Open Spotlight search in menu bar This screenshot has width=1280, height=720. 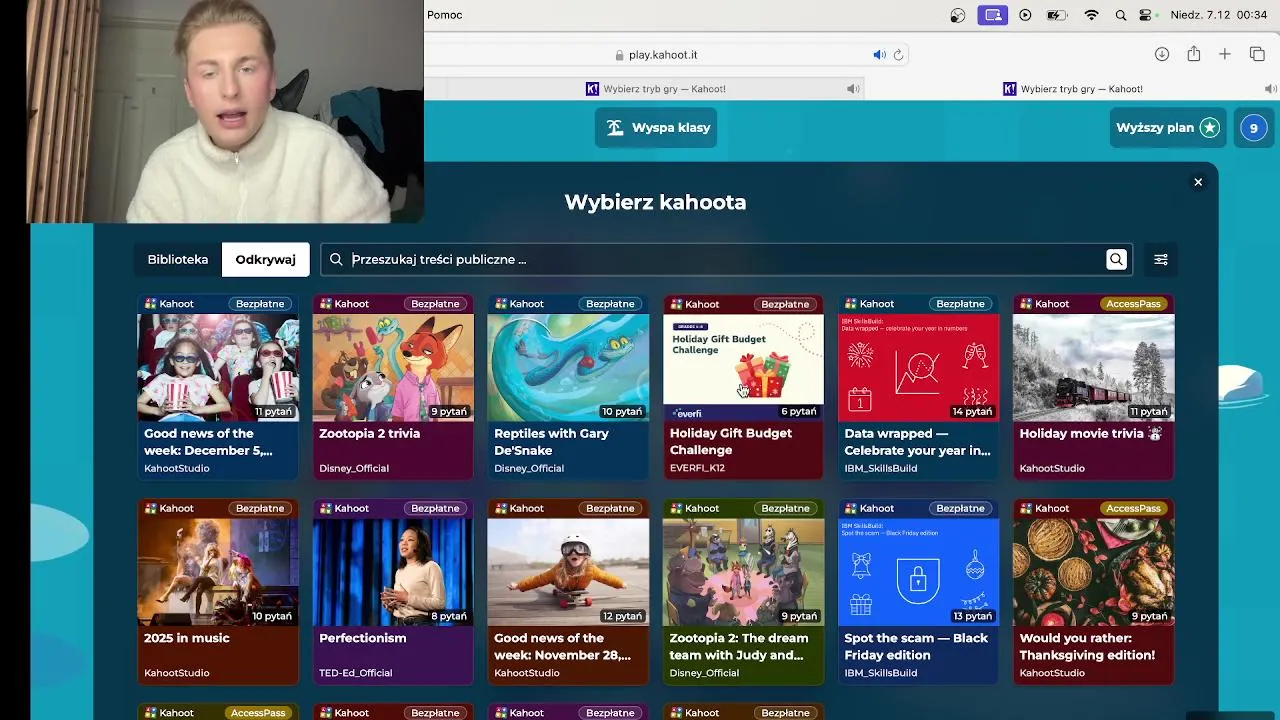pos(1121,15)
